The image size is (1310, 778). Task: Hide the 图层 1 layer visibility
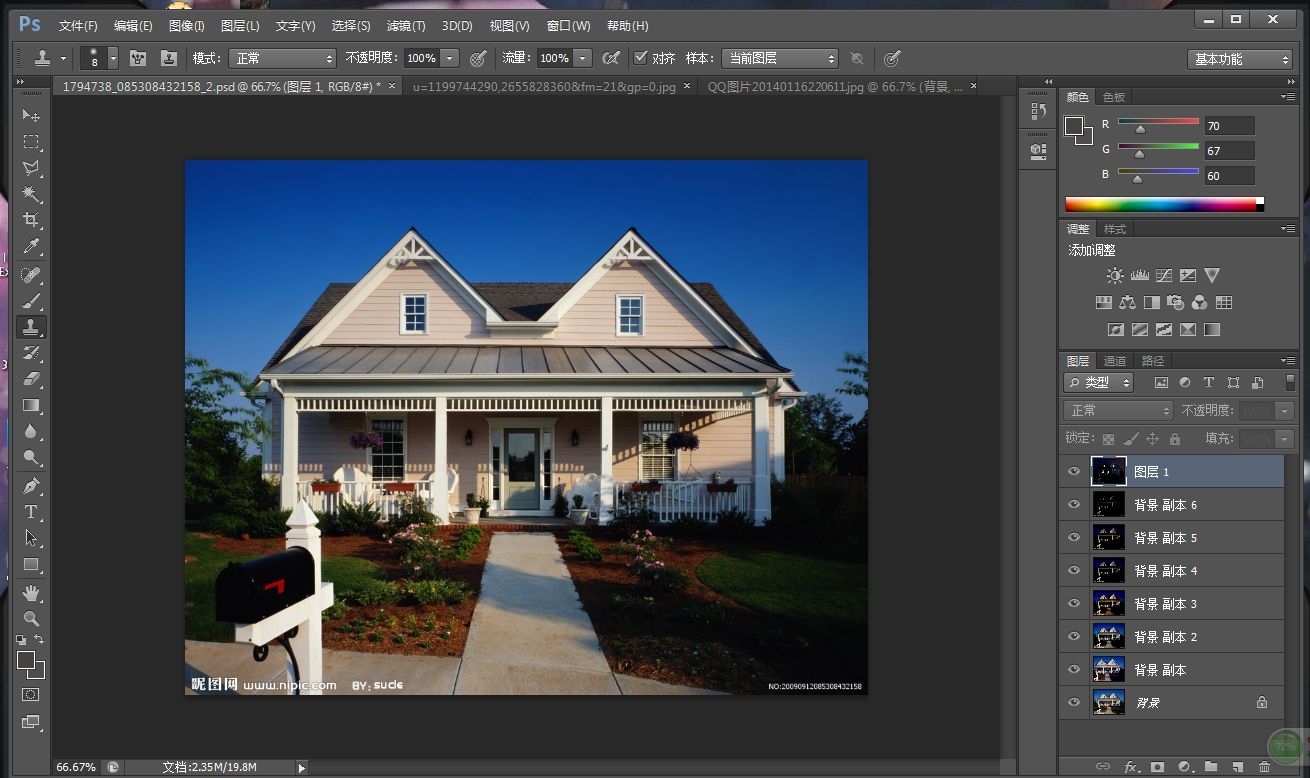pos(1074,472)
